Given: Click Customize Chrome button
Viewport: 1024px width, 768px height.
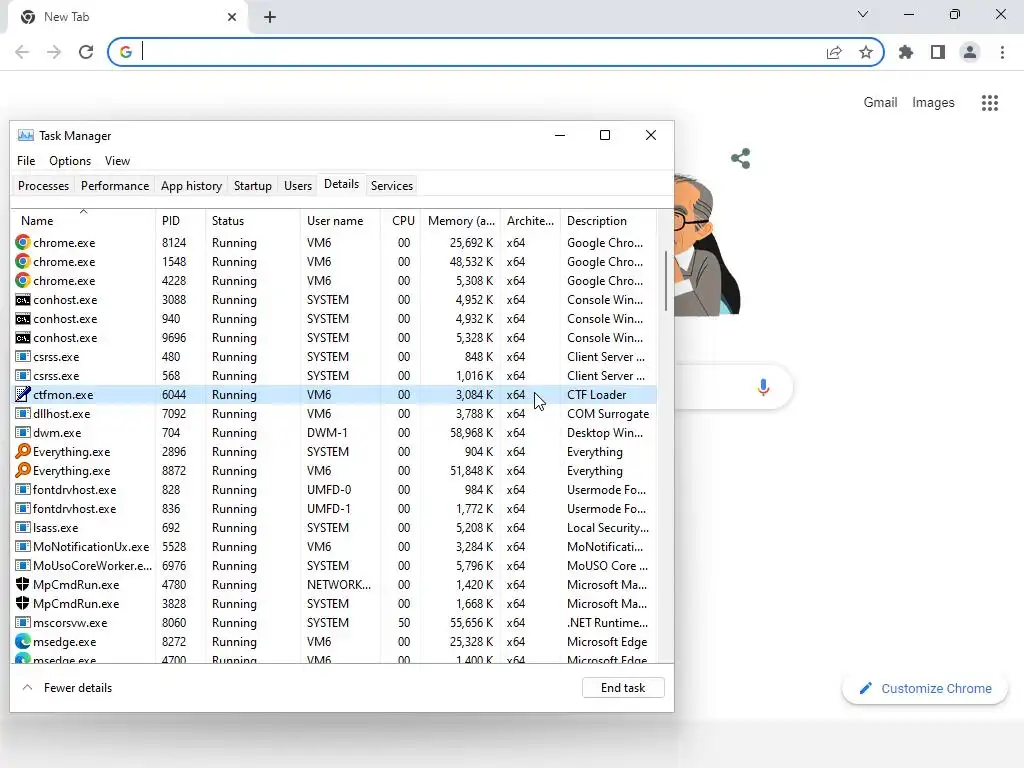Looking at the screenshot, I should click(925, 688).
